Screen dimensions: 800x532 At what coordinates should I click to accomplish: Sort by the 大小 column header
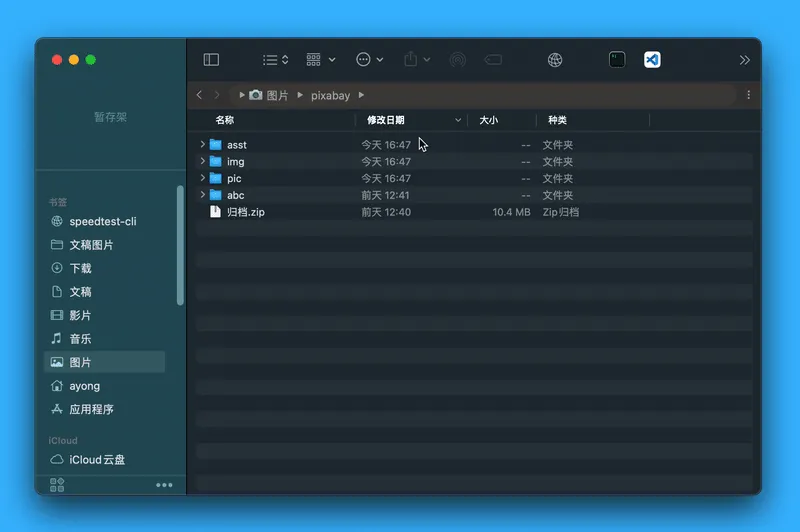pyautogui.click(x=488, y=120)
